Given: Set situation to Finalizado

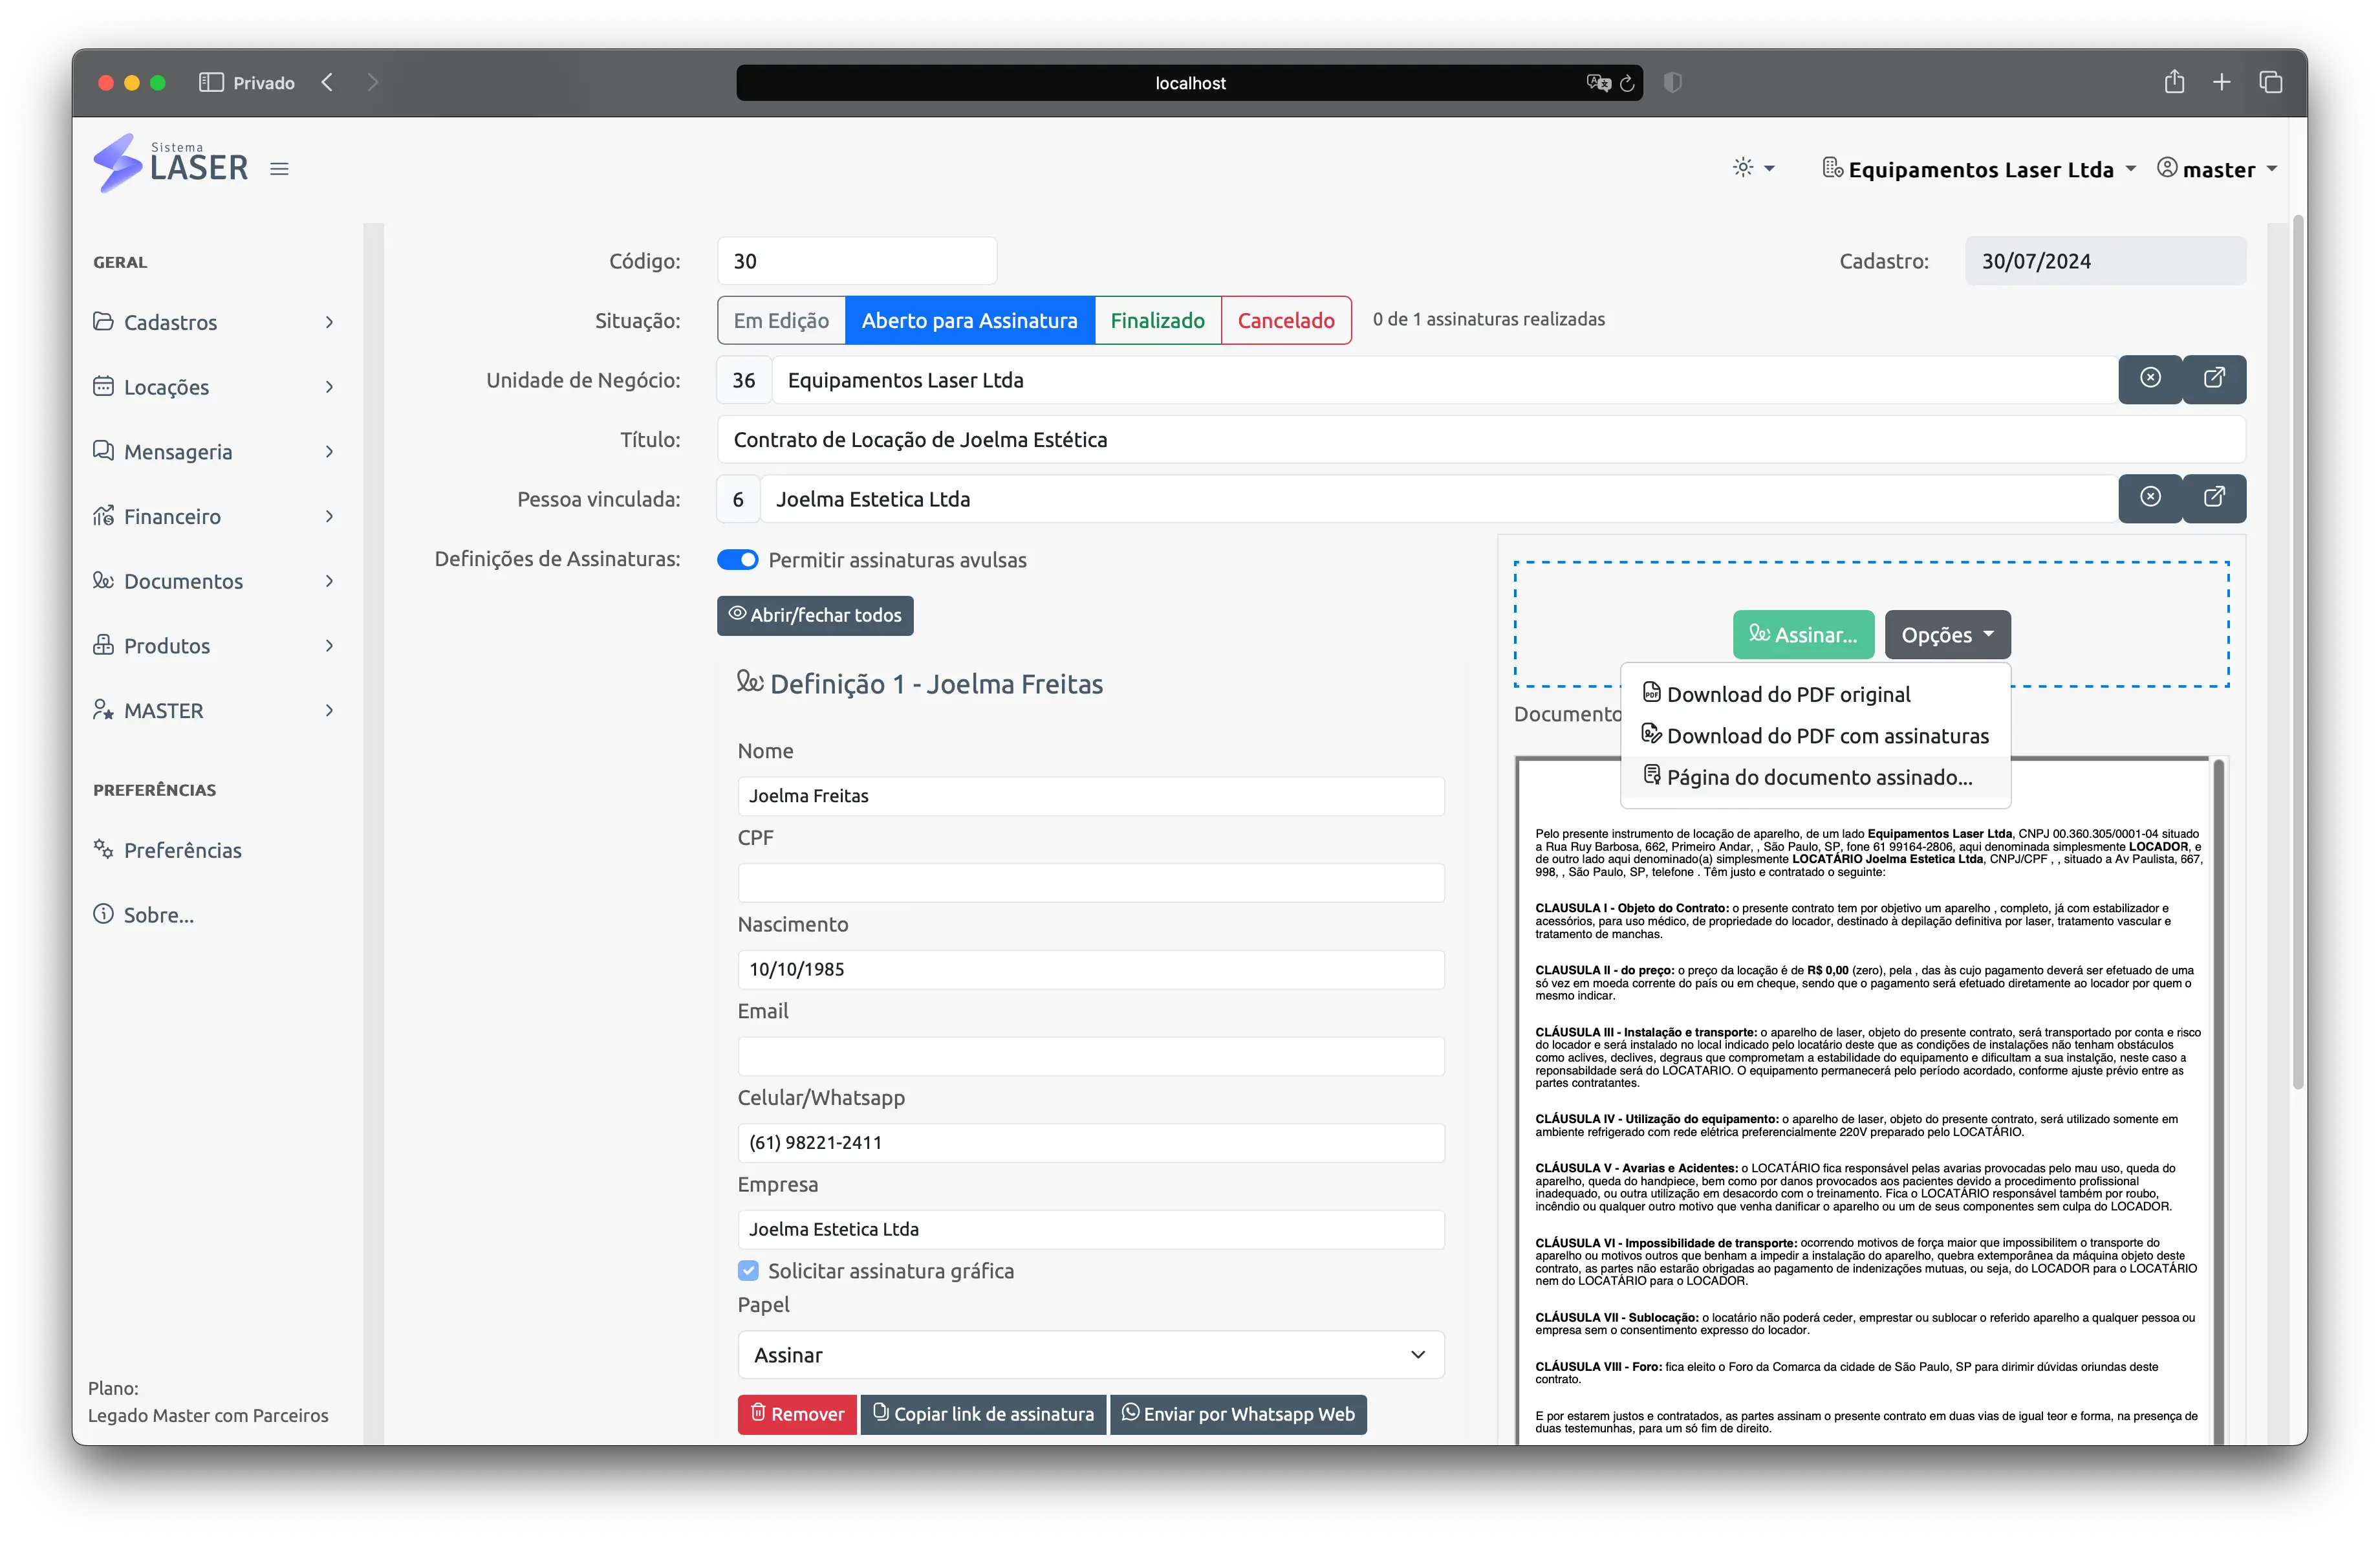Looking at the screenshot, I should click(1158, 320).
